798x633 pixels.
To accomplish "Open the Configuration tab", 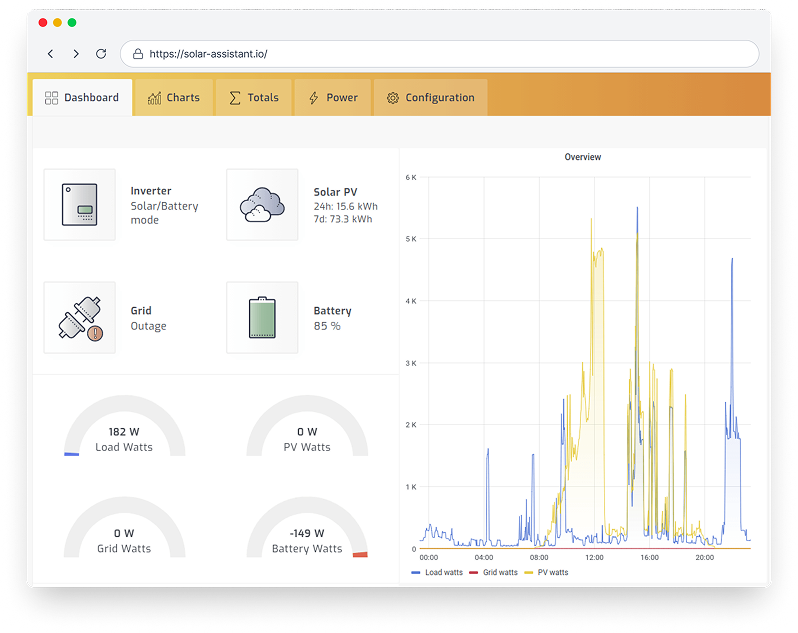I will click(x=431, y=98).
